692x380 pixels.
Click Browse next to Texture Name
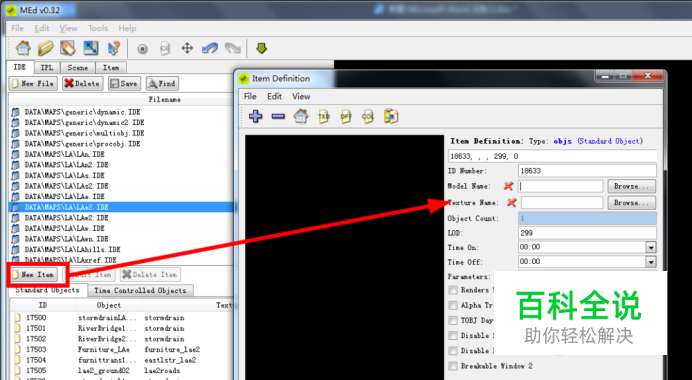[632, 203]
